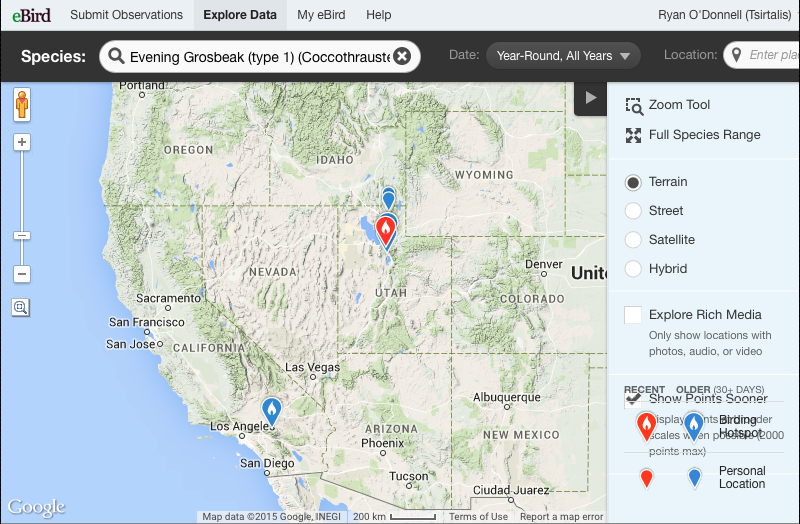The width and height of the screenshot is (800, 524).
Task: Select the Explore Data tab
Action: pos(240,15)
